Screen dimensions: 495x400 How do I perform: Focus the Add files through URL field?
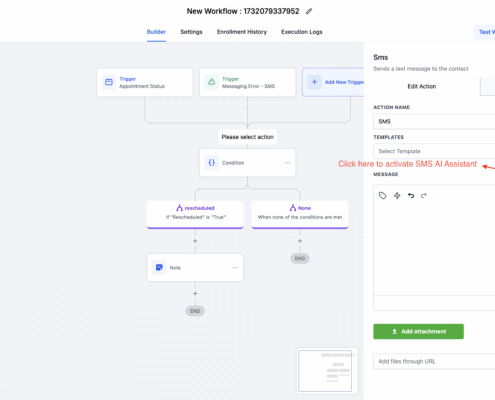tap(434, 361)
